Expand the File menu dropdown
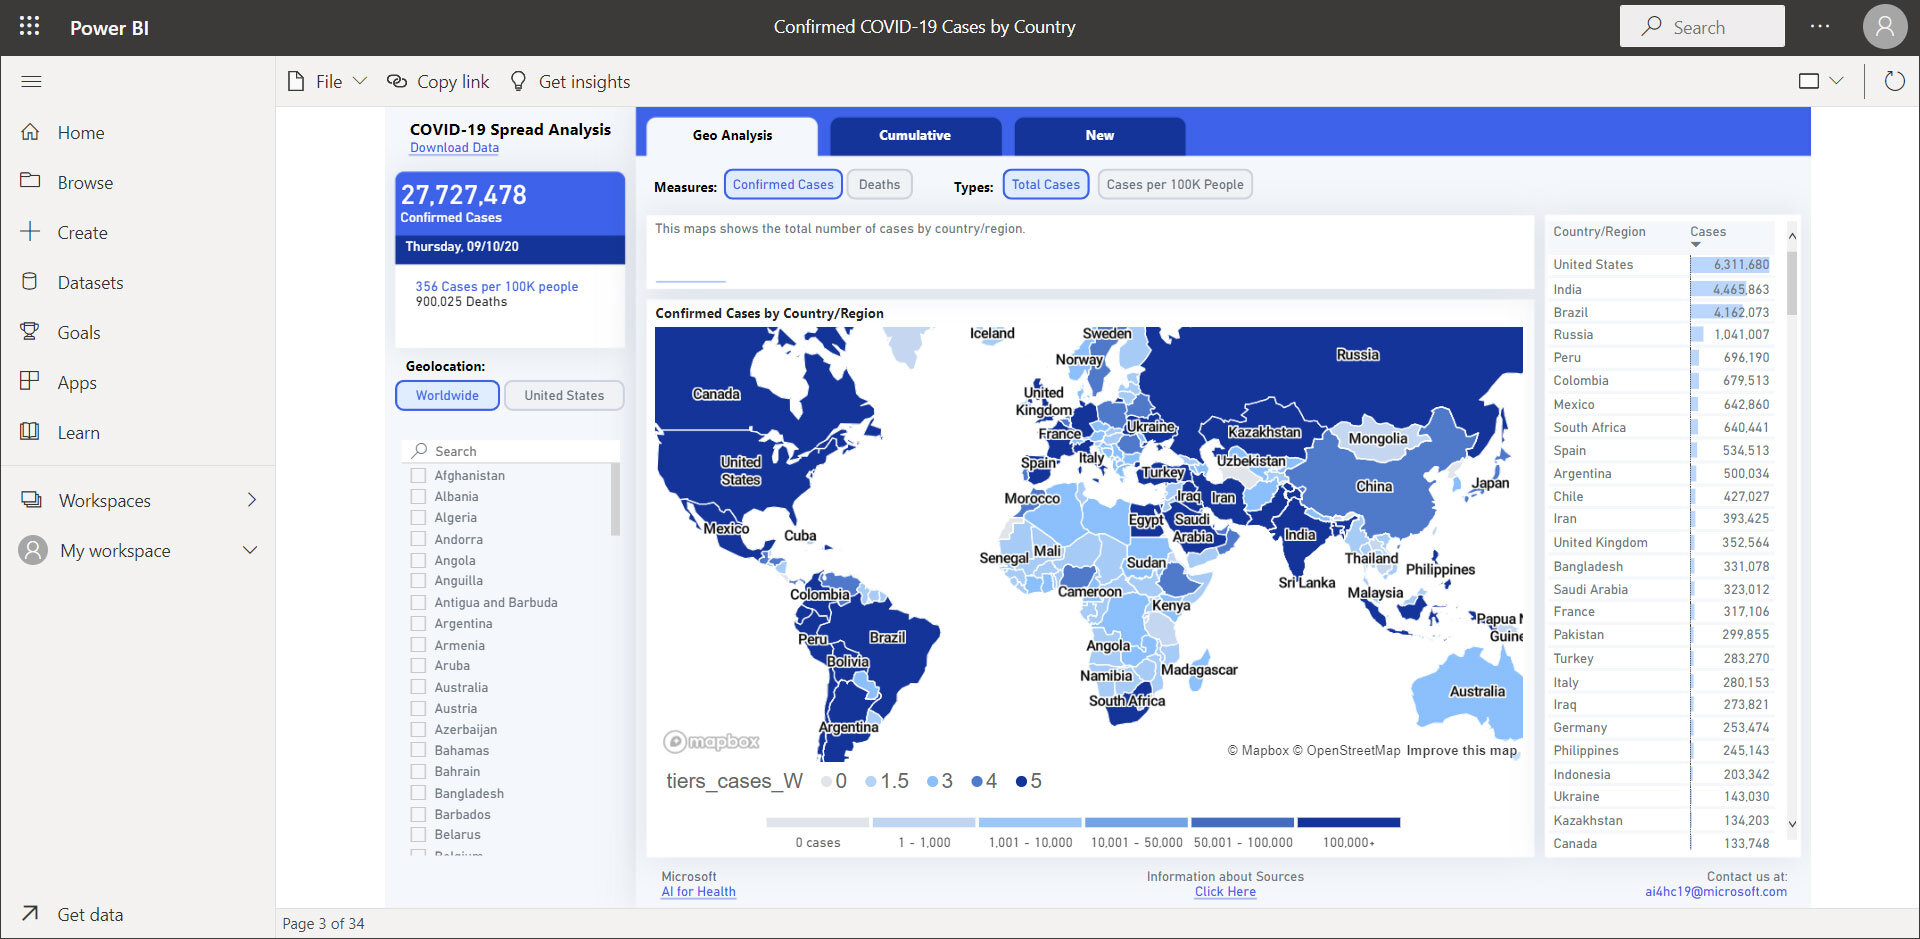The height and width of the screenshot is (939, 1920). pyautogui.click(x=360, y=81)
